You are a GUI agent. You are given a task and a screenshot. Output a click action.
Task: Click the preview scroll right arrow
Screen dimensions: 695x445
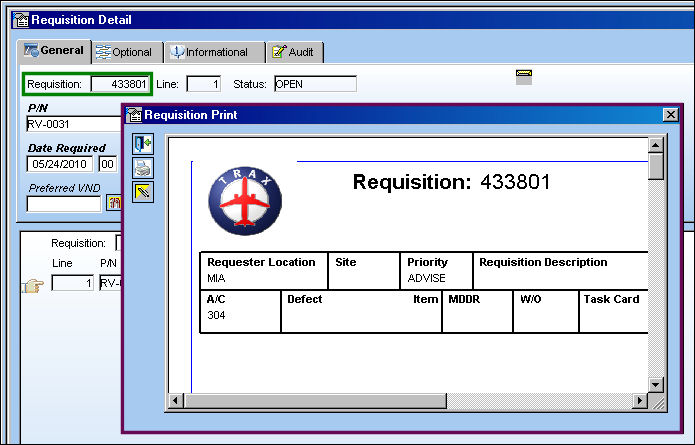[x=640, y=401]
